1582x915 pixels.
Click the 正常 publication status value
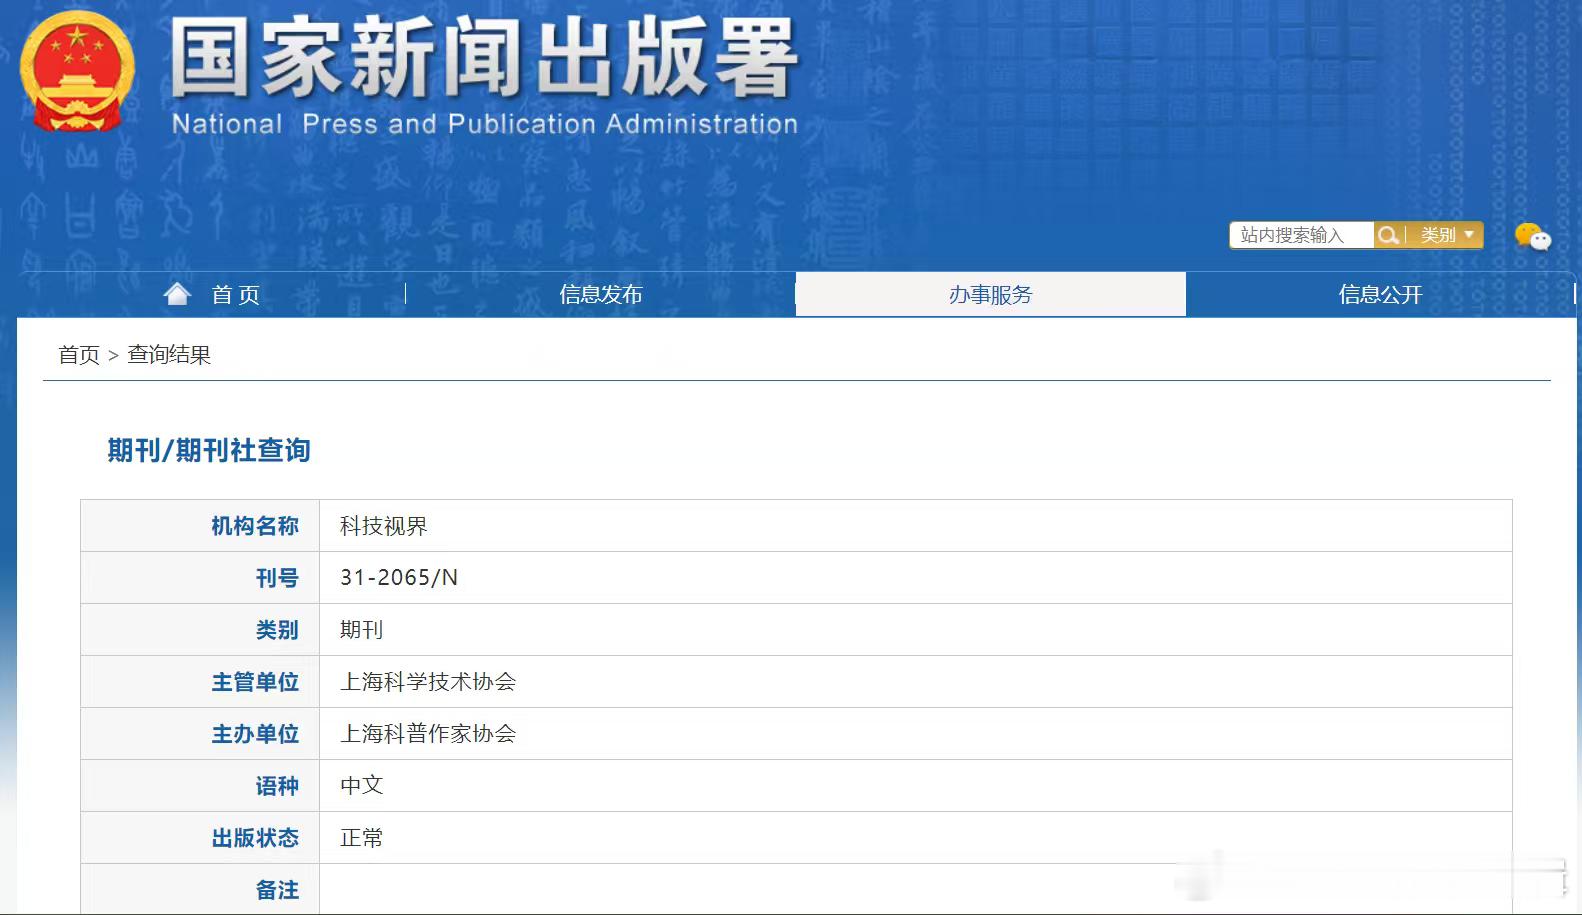coord(361,838)
